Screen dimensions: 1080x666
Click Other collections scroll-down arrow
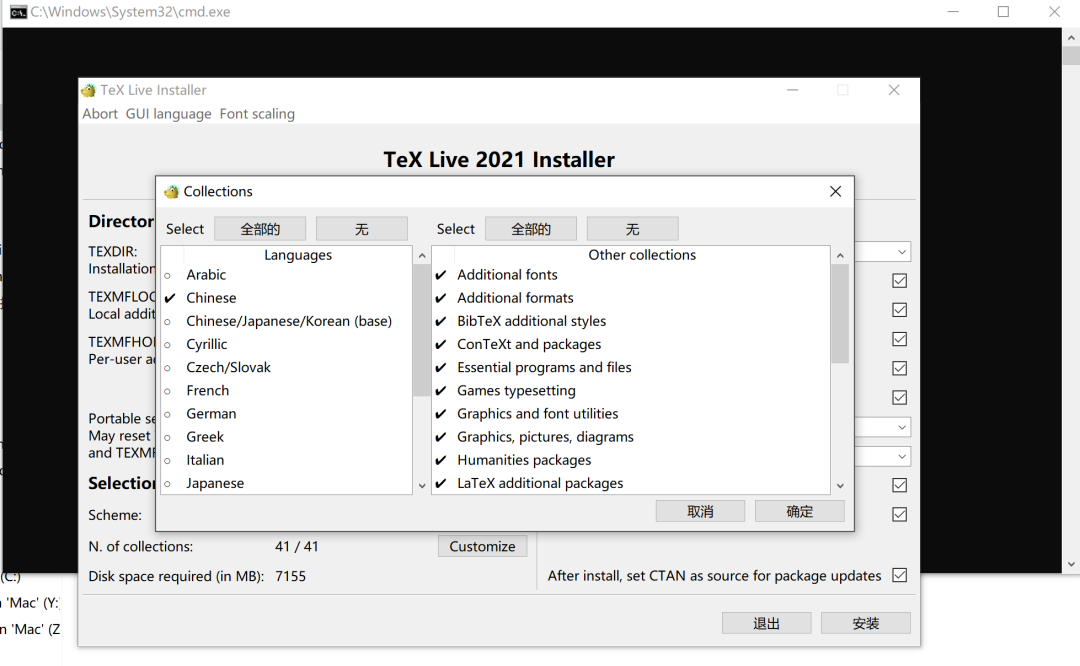point(840,486)
